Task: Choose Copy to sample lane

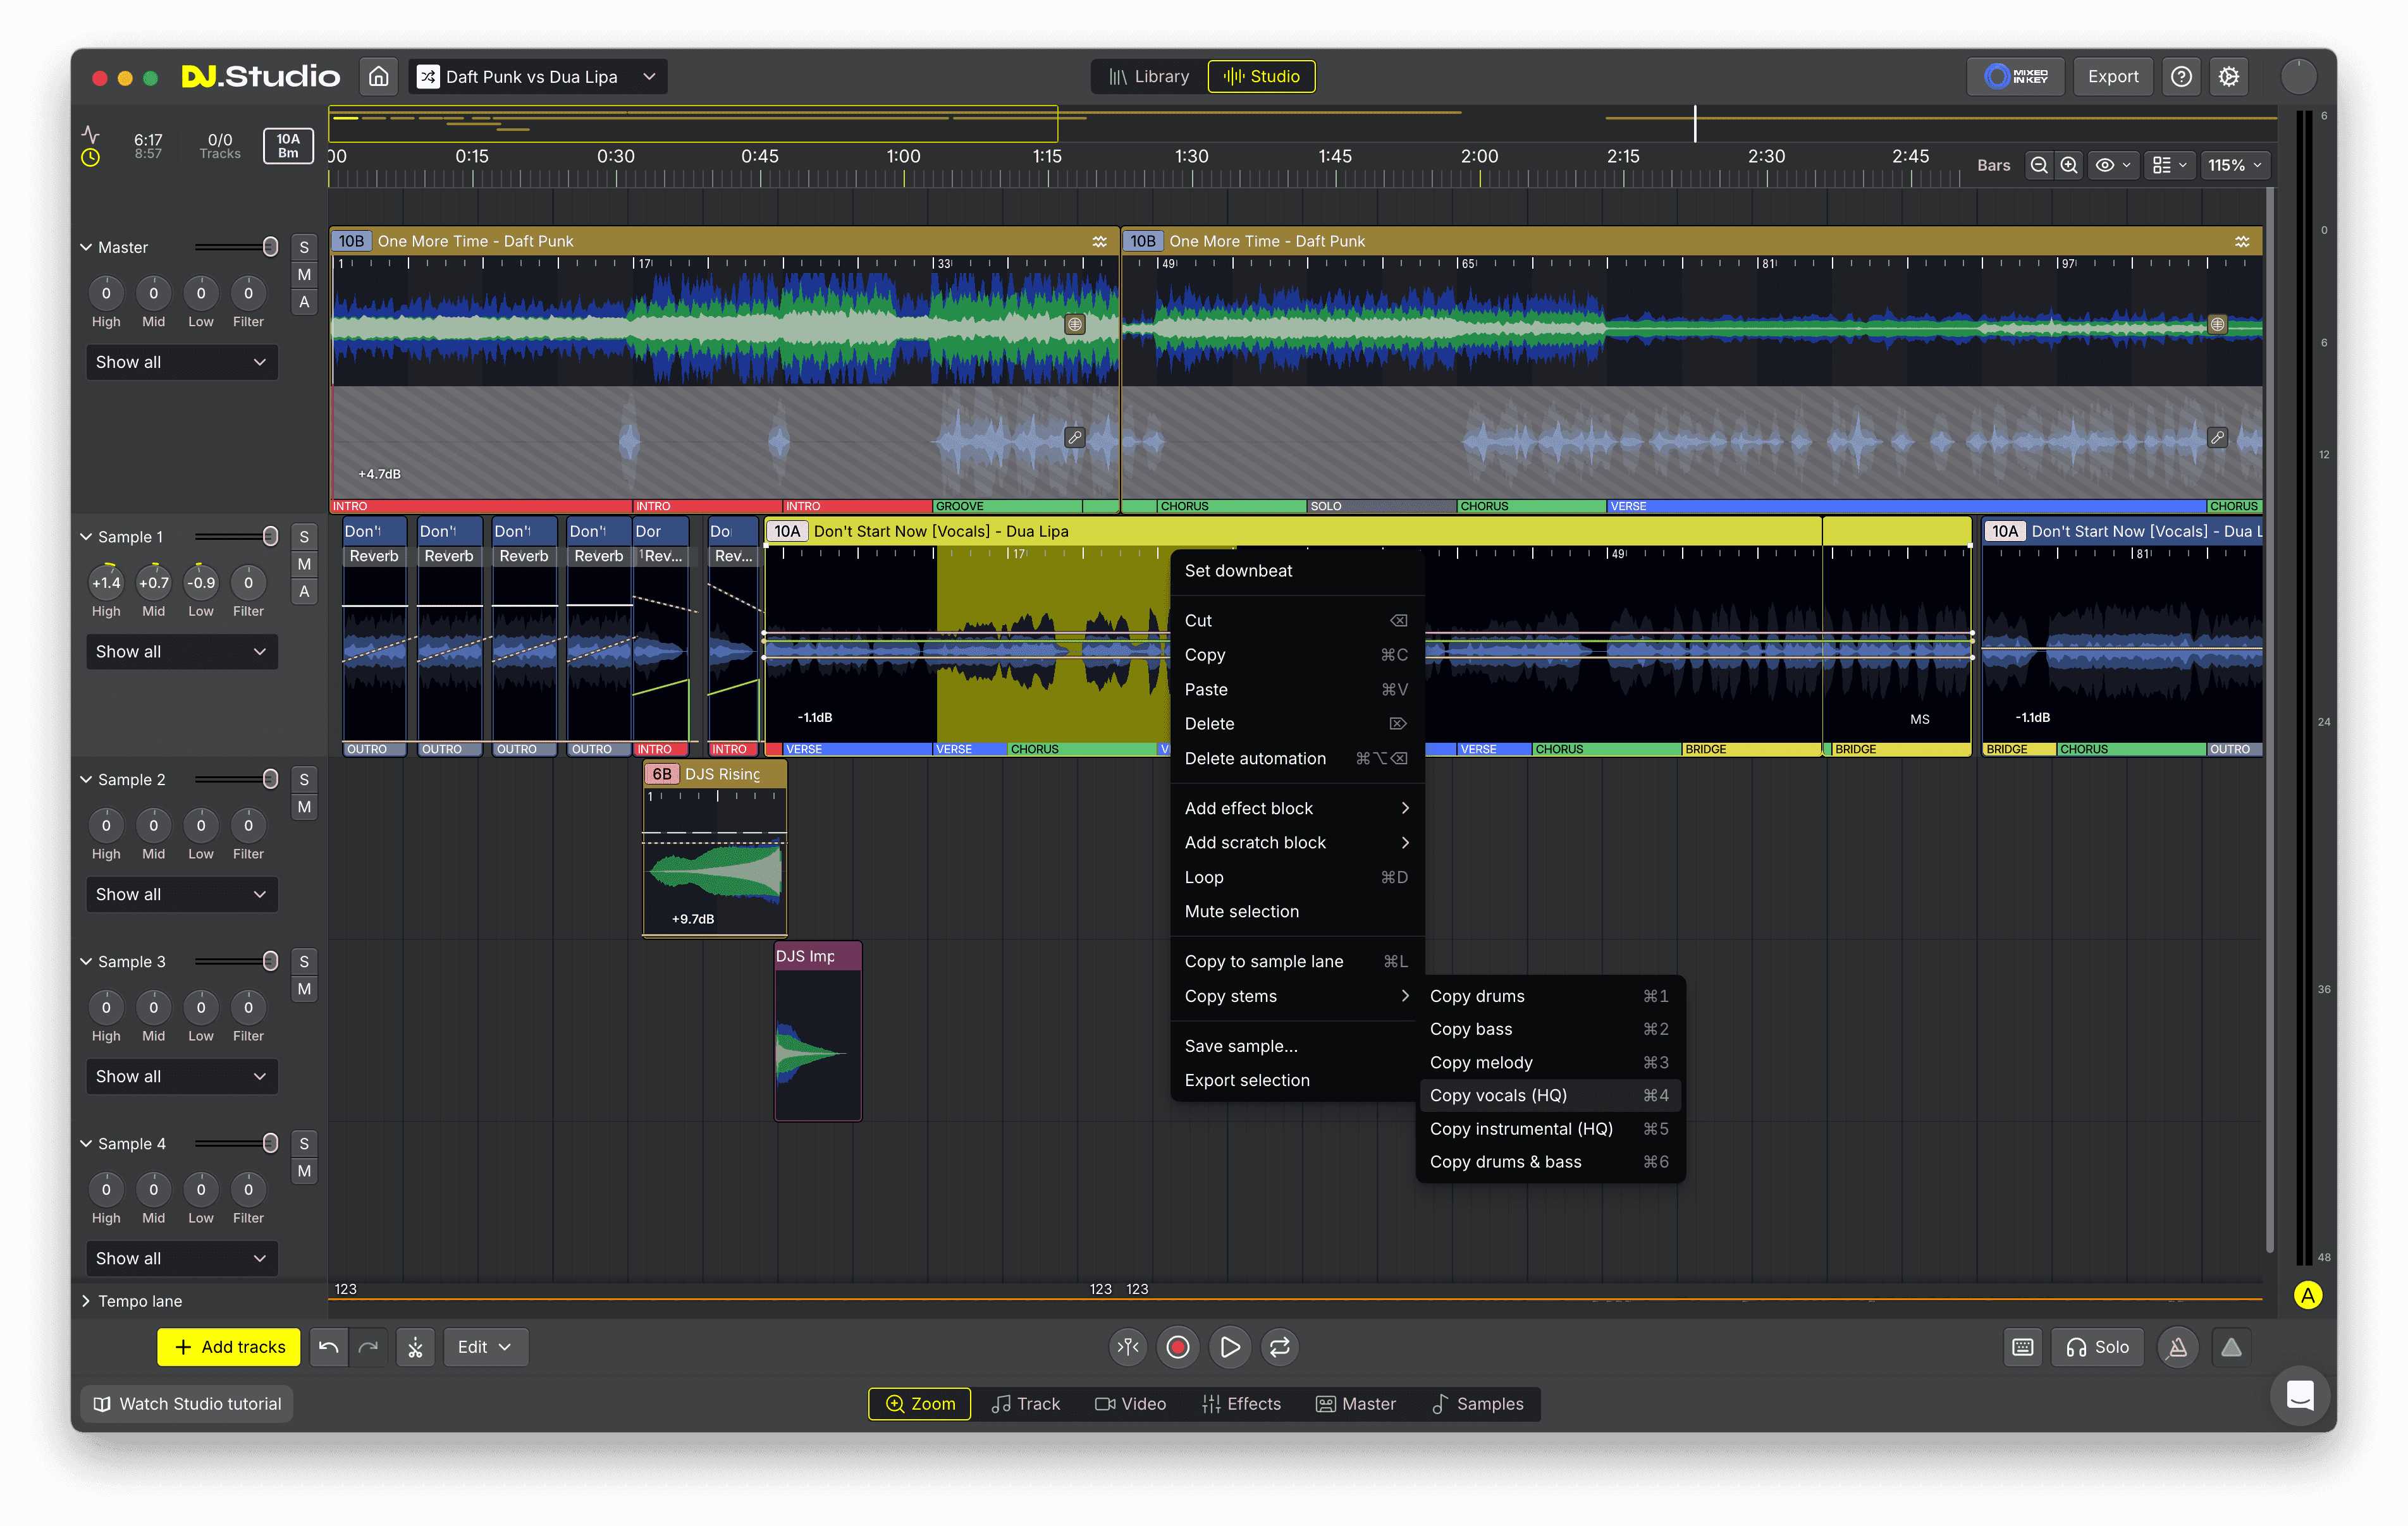Action: (1296, 961)
